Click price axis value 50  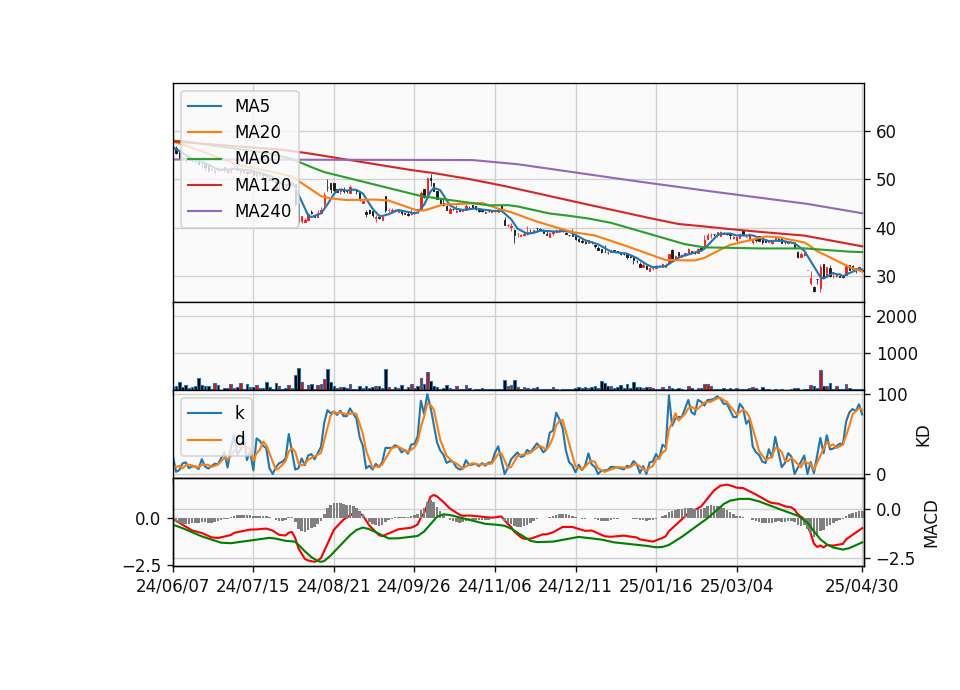[x=885, y=180]
